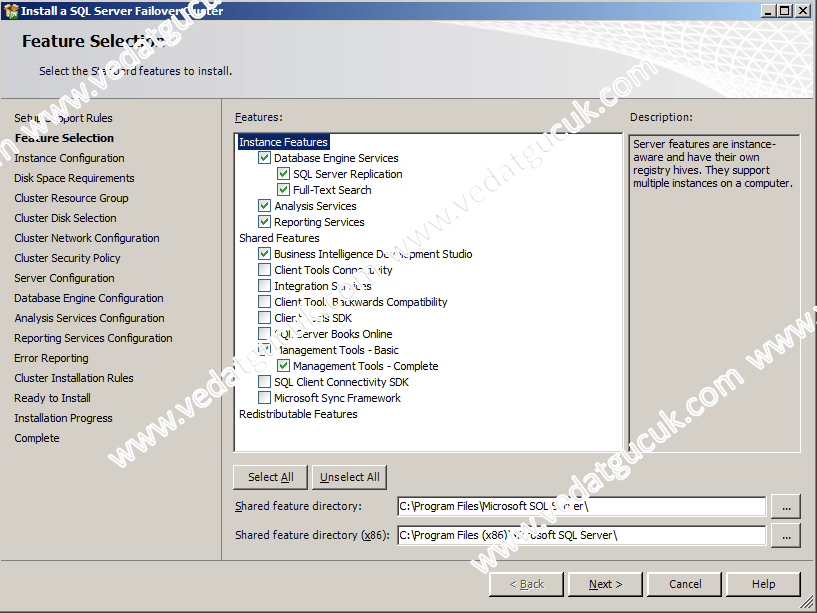This screenshot has height=613, width=817.
Task: Click the Cluster Disk Selection step
Action: 65,218
